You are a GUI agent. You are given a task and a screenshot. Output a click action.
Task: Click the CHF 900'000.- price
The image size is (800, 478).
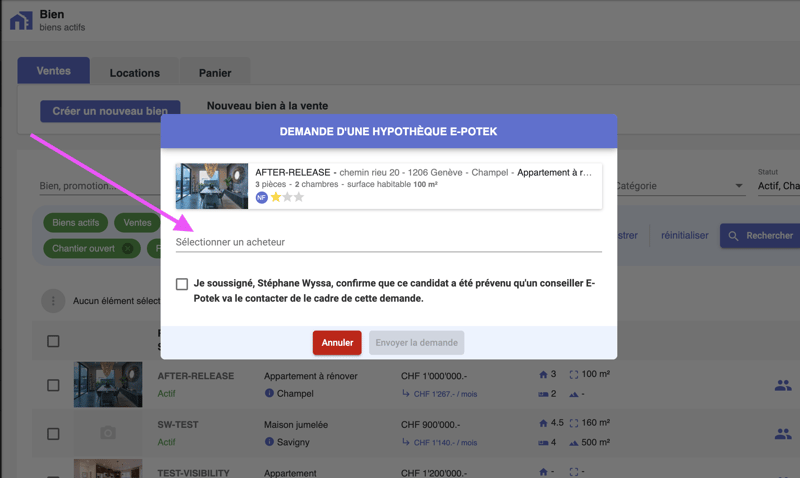click(x=431, y=424)
